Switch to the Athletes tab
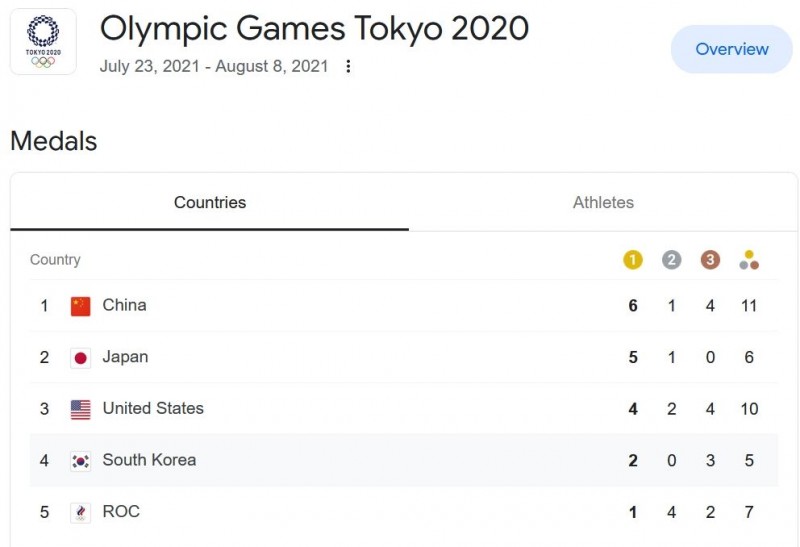This screenshot has width=800, height=547. (x=603, y=203)
